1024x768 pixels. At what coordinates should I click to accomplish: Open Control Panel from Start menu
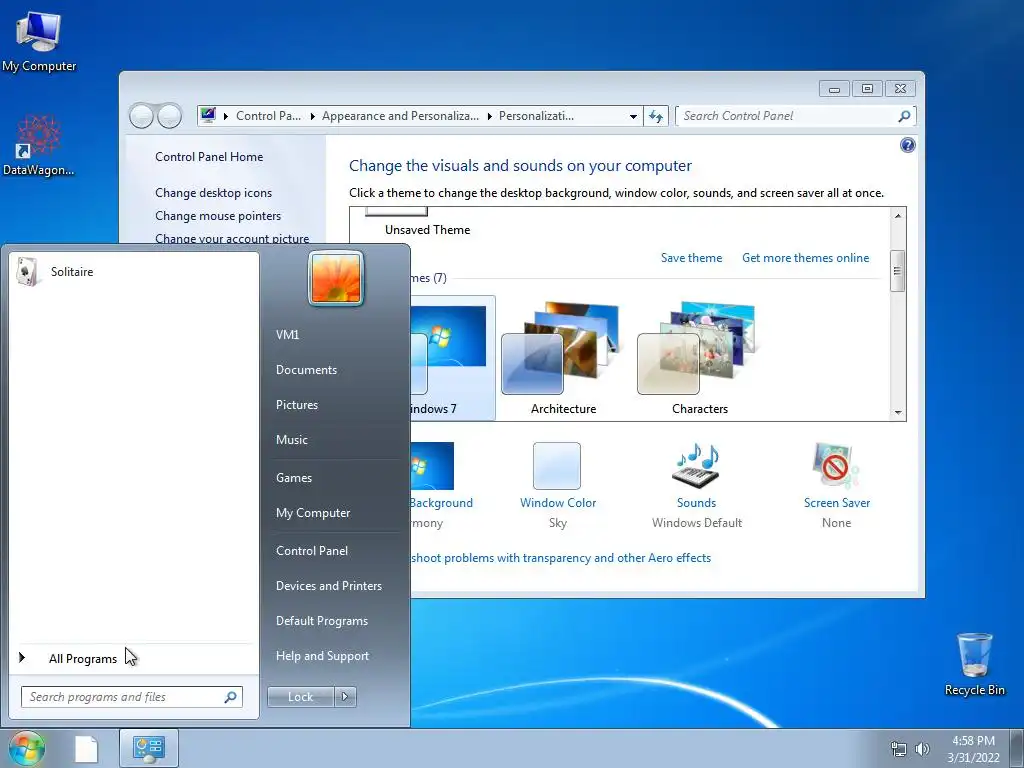[312, 551]
